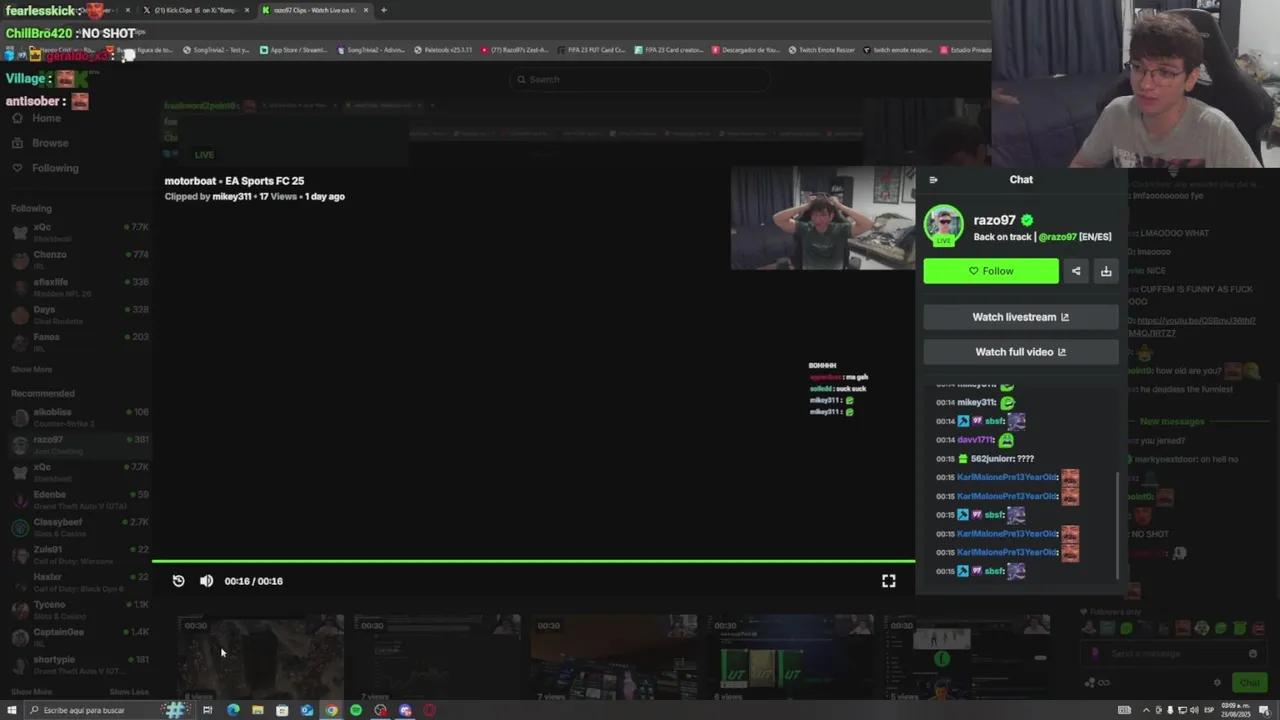The width and height of the screenshot is (1280, 720).
Task: Open Following in the Kick sidebar
Action: 45,168
